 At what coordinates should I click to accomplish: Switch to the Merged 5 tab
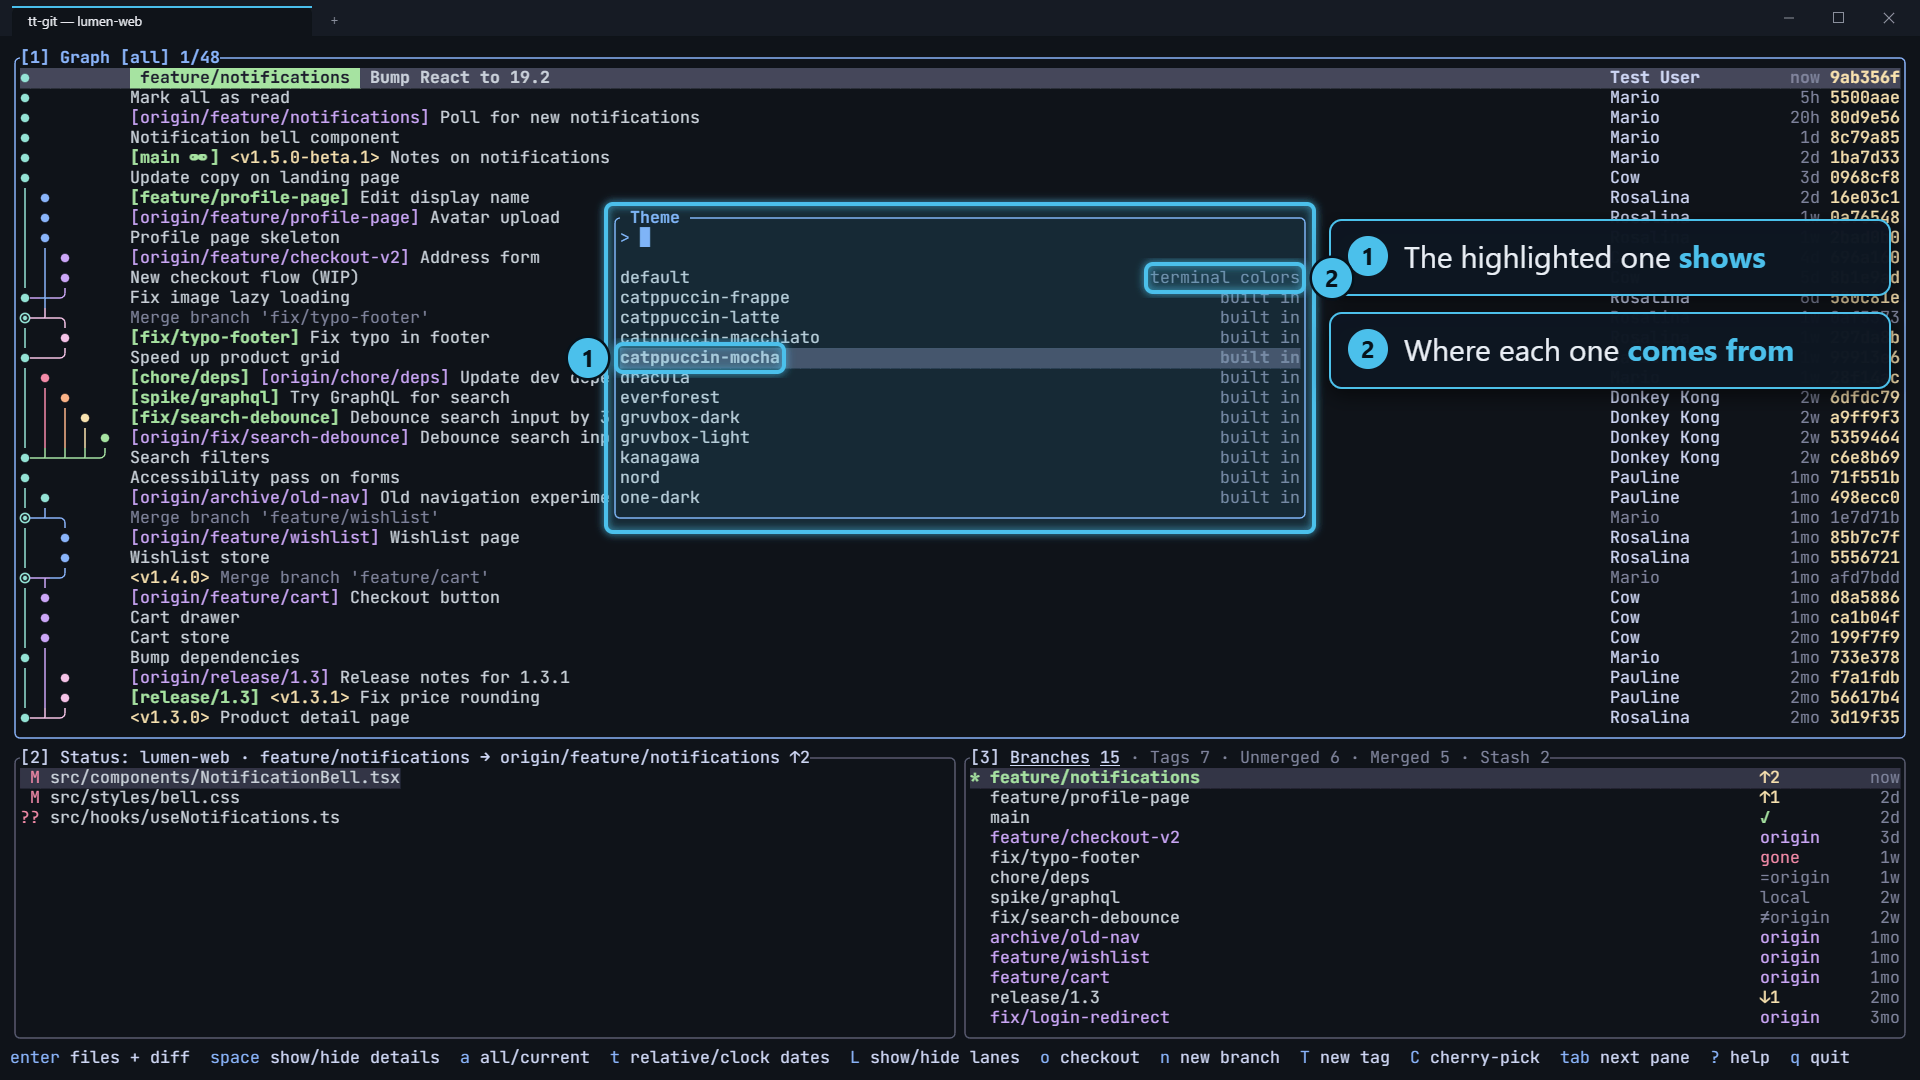1409,757
